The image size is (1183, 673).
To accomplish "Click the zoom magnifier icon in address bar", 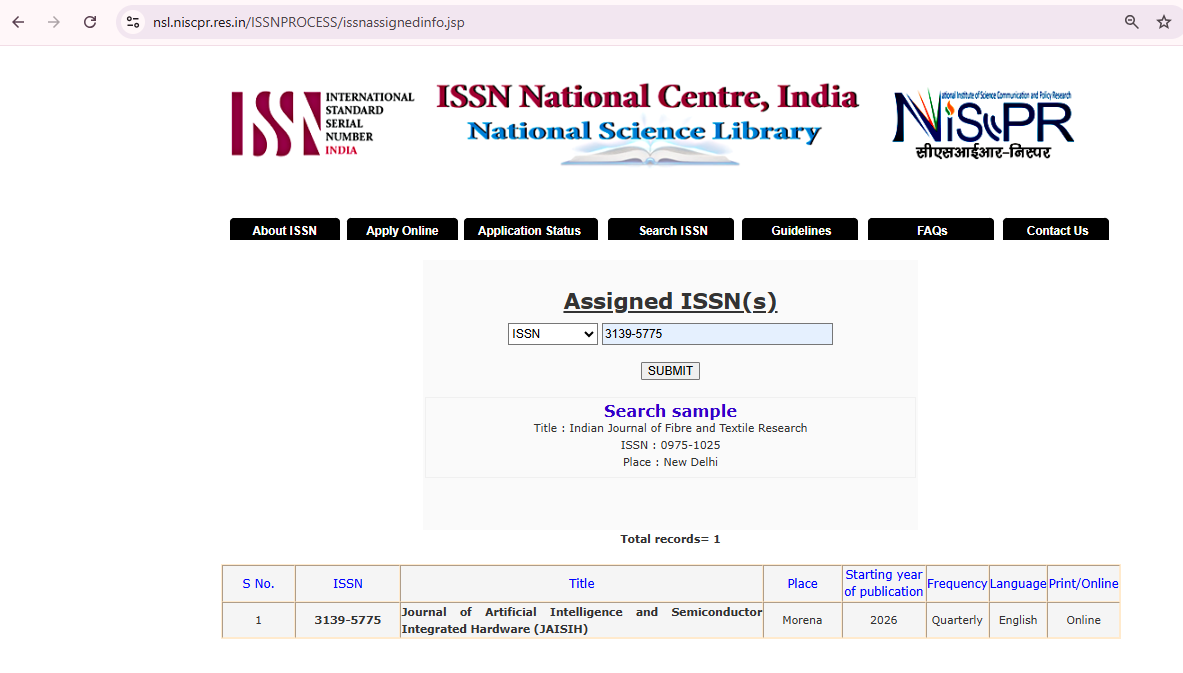I will coord(1131,22).
